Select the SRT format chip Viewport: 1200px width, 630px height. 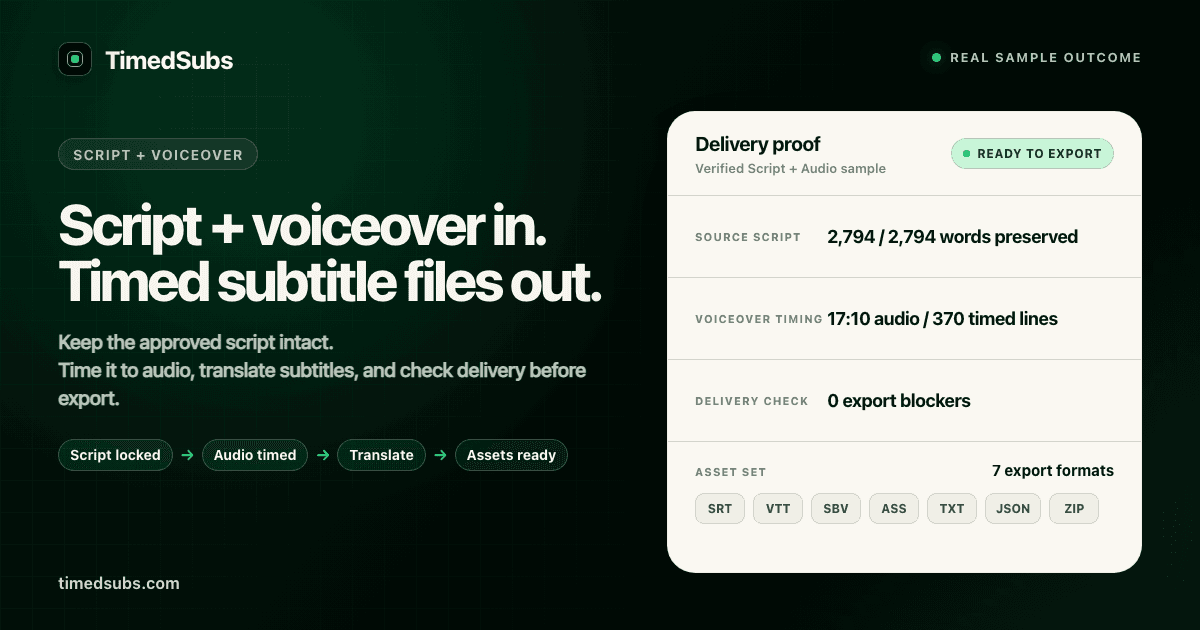pos(720,508)
